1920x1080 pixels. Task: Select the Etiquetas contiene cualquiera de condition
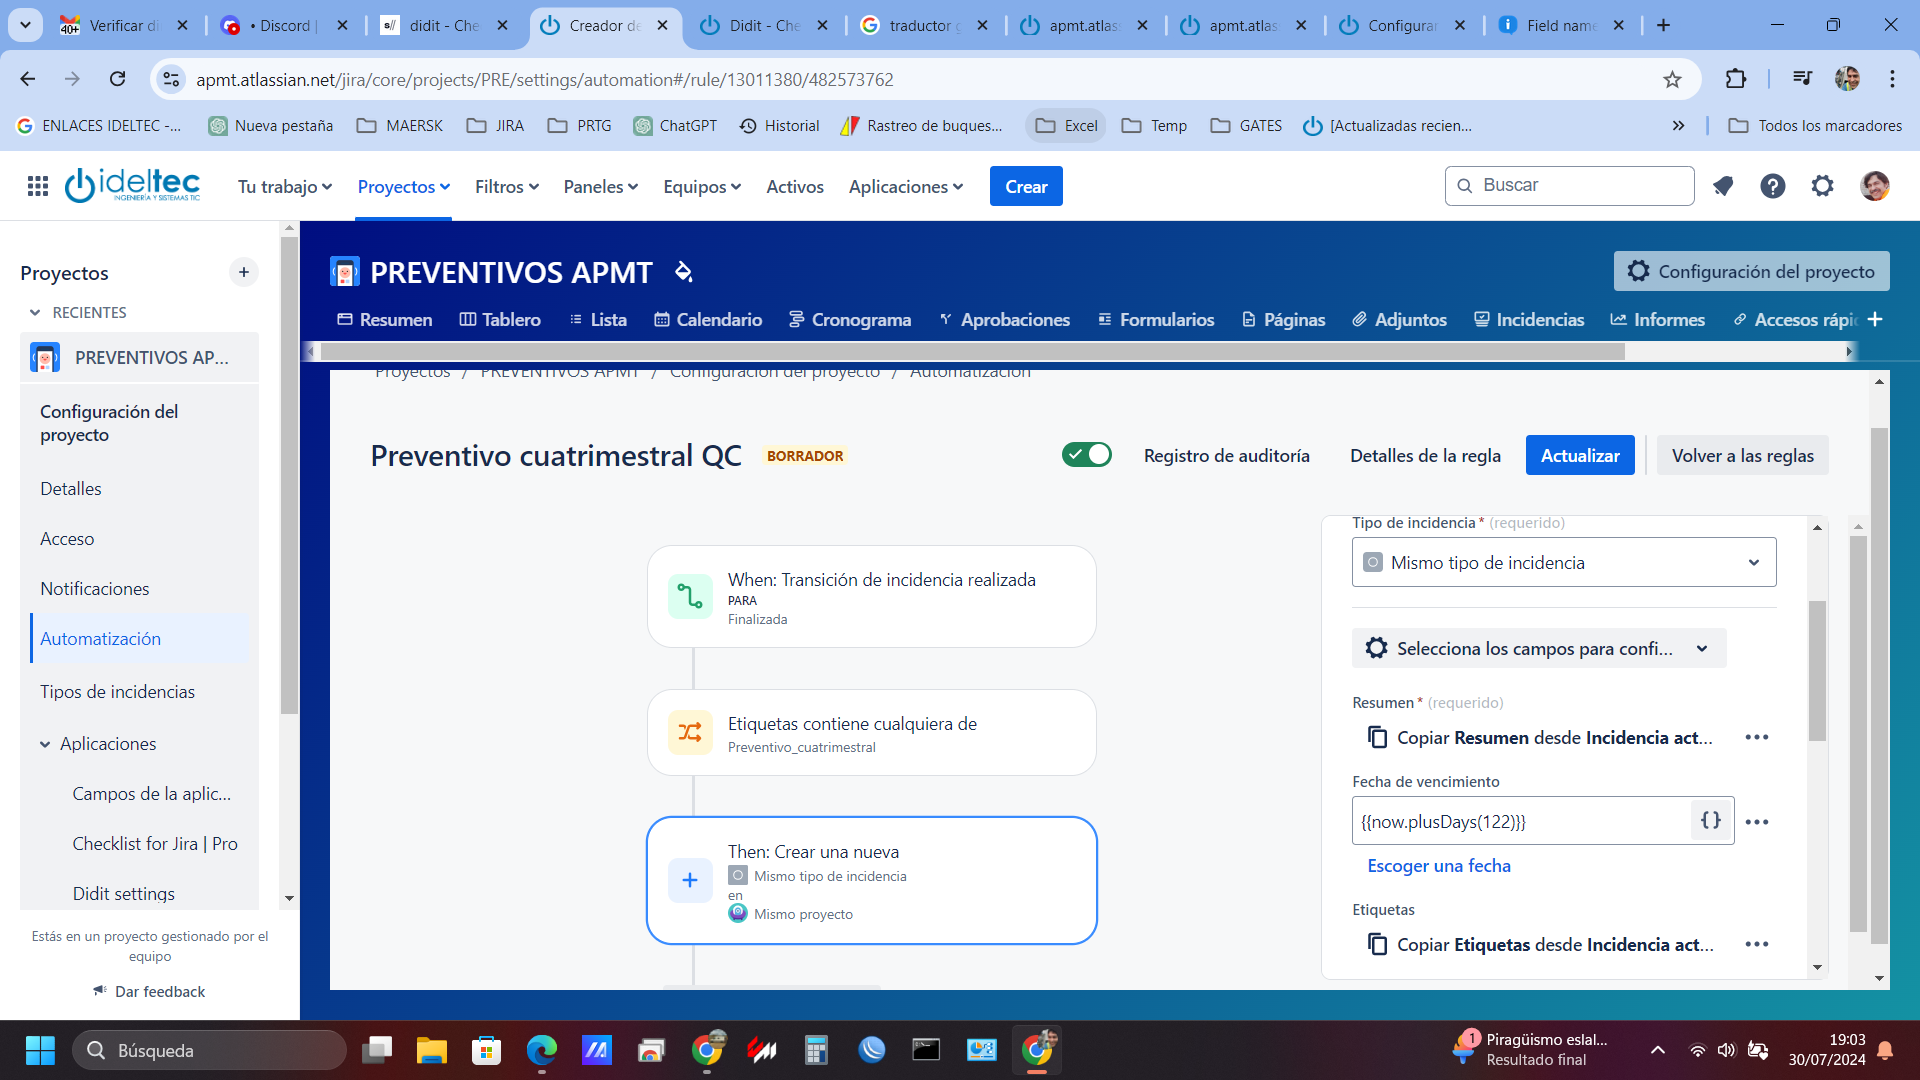tap(872, 732)
